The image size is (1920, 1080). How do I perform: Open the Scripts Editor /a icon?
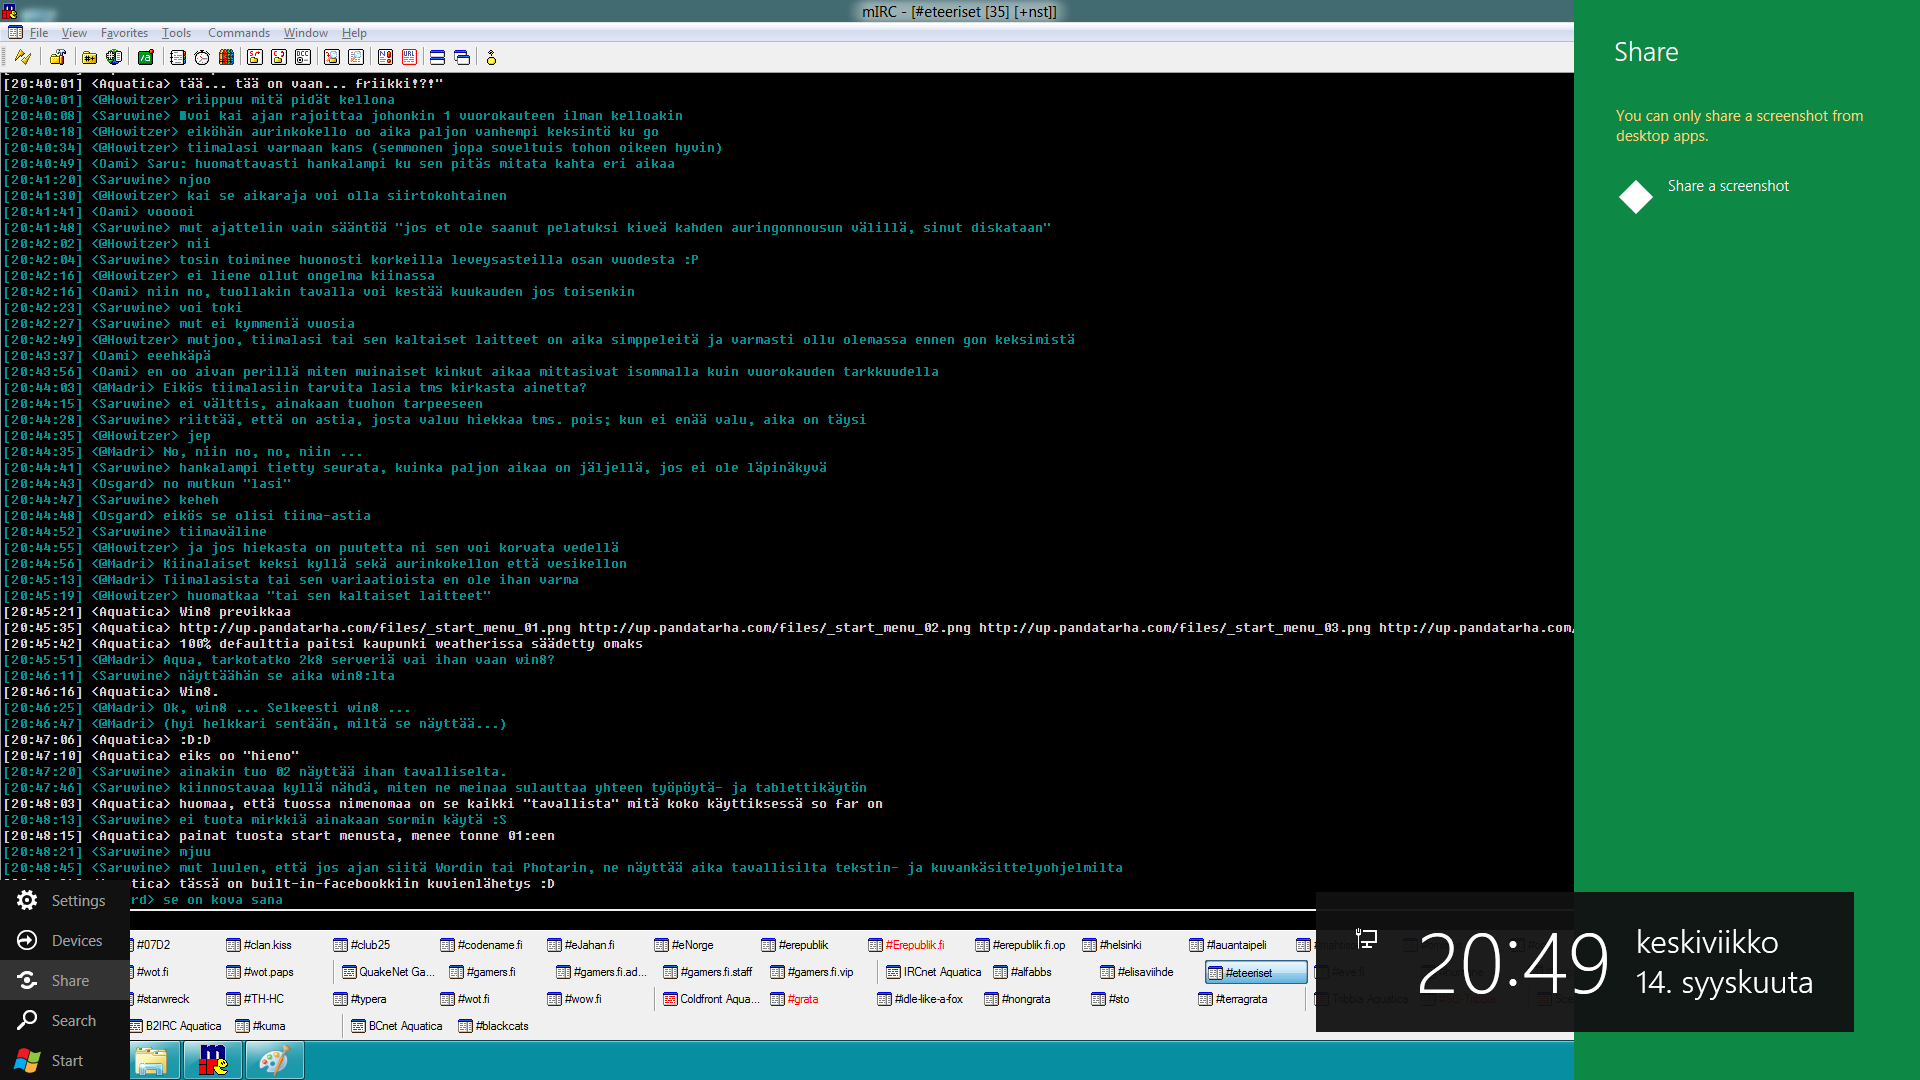point(146,57)
